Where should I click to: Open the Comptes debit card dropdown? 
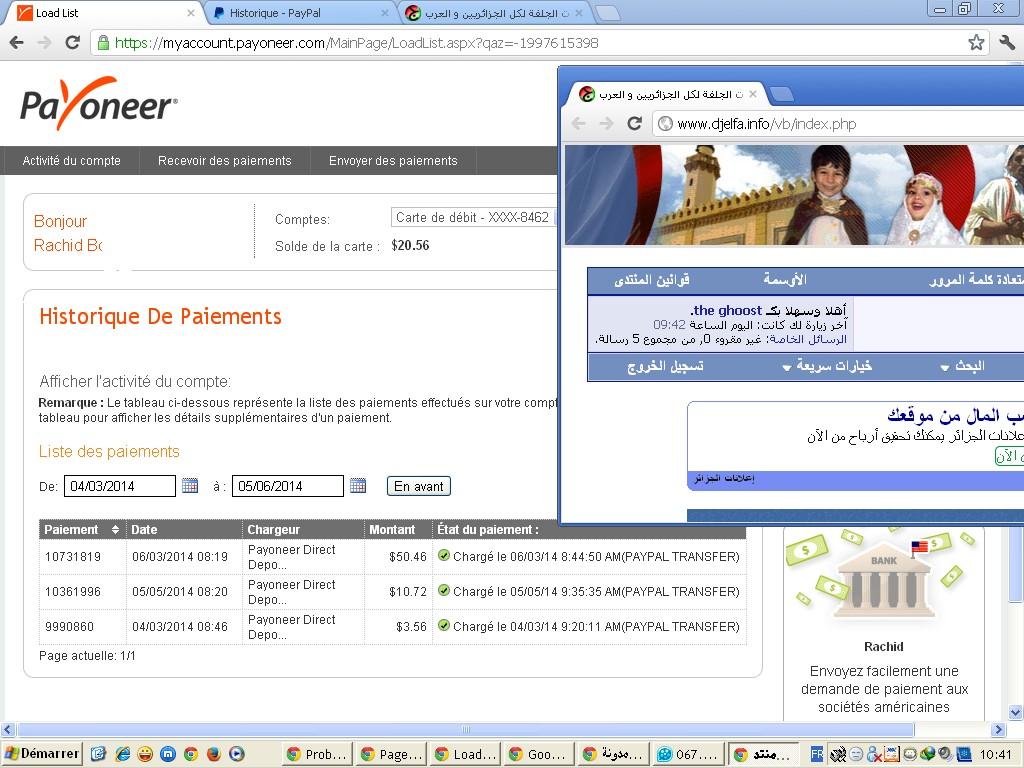474,217
